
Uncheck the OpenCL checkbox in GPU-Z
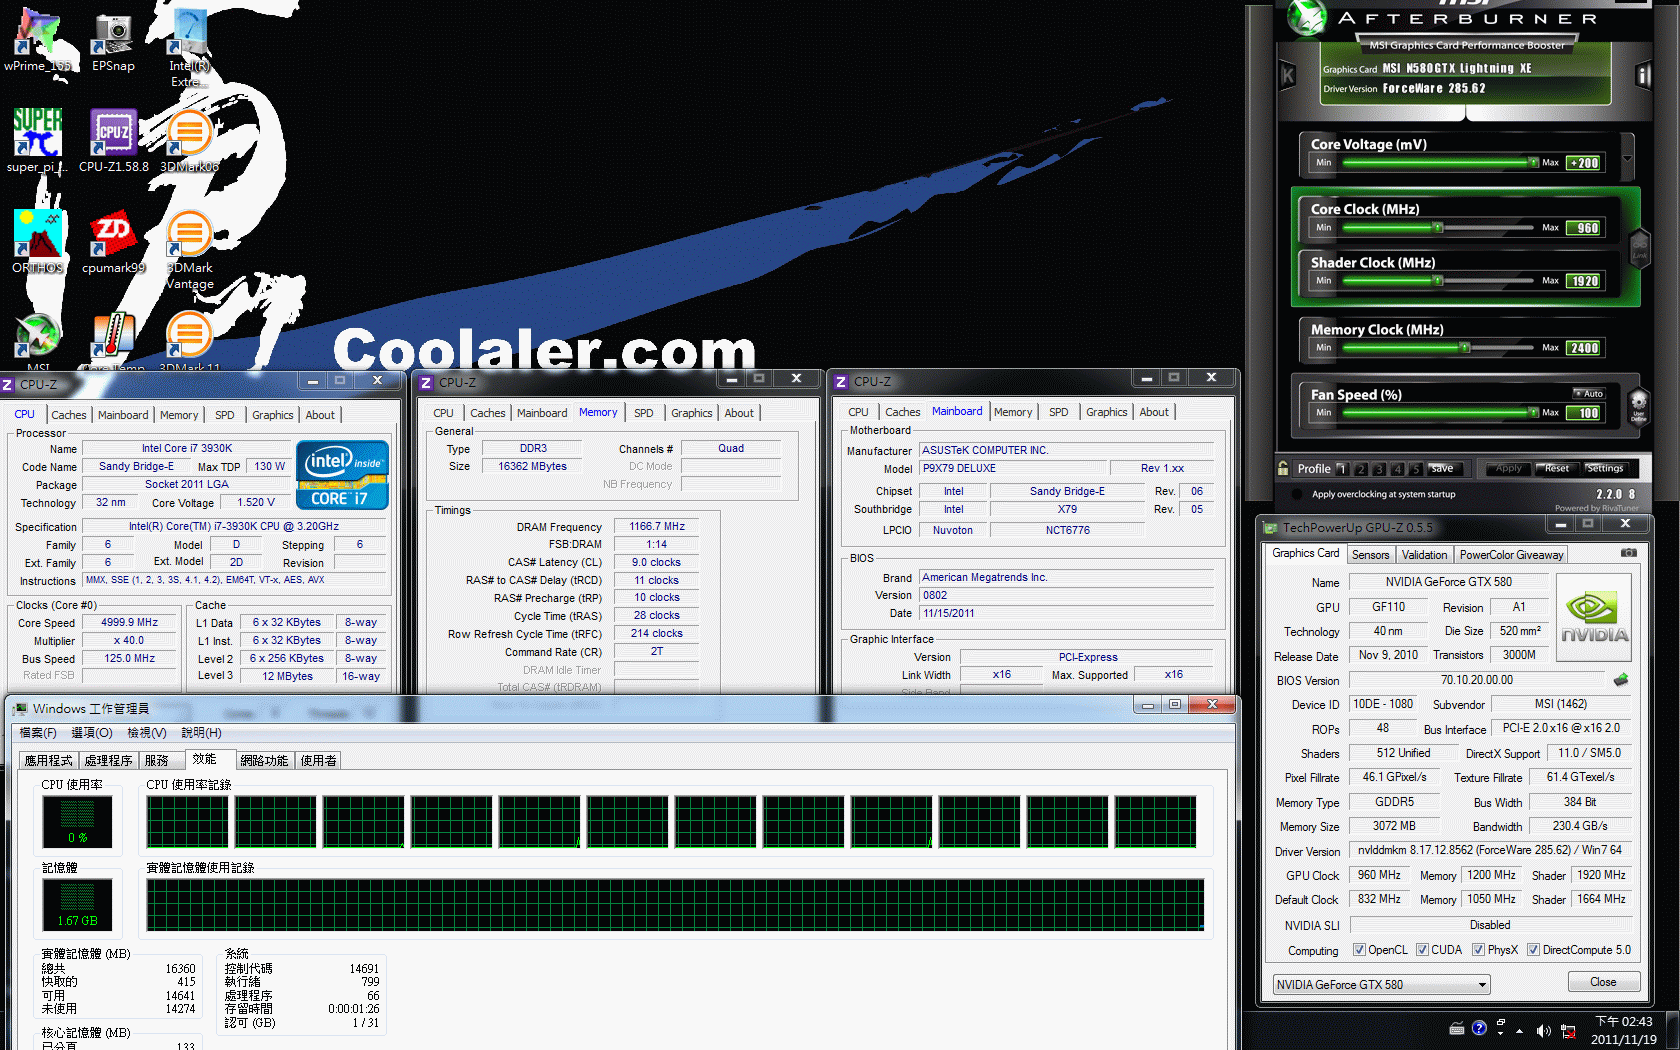coord(1359,950)
